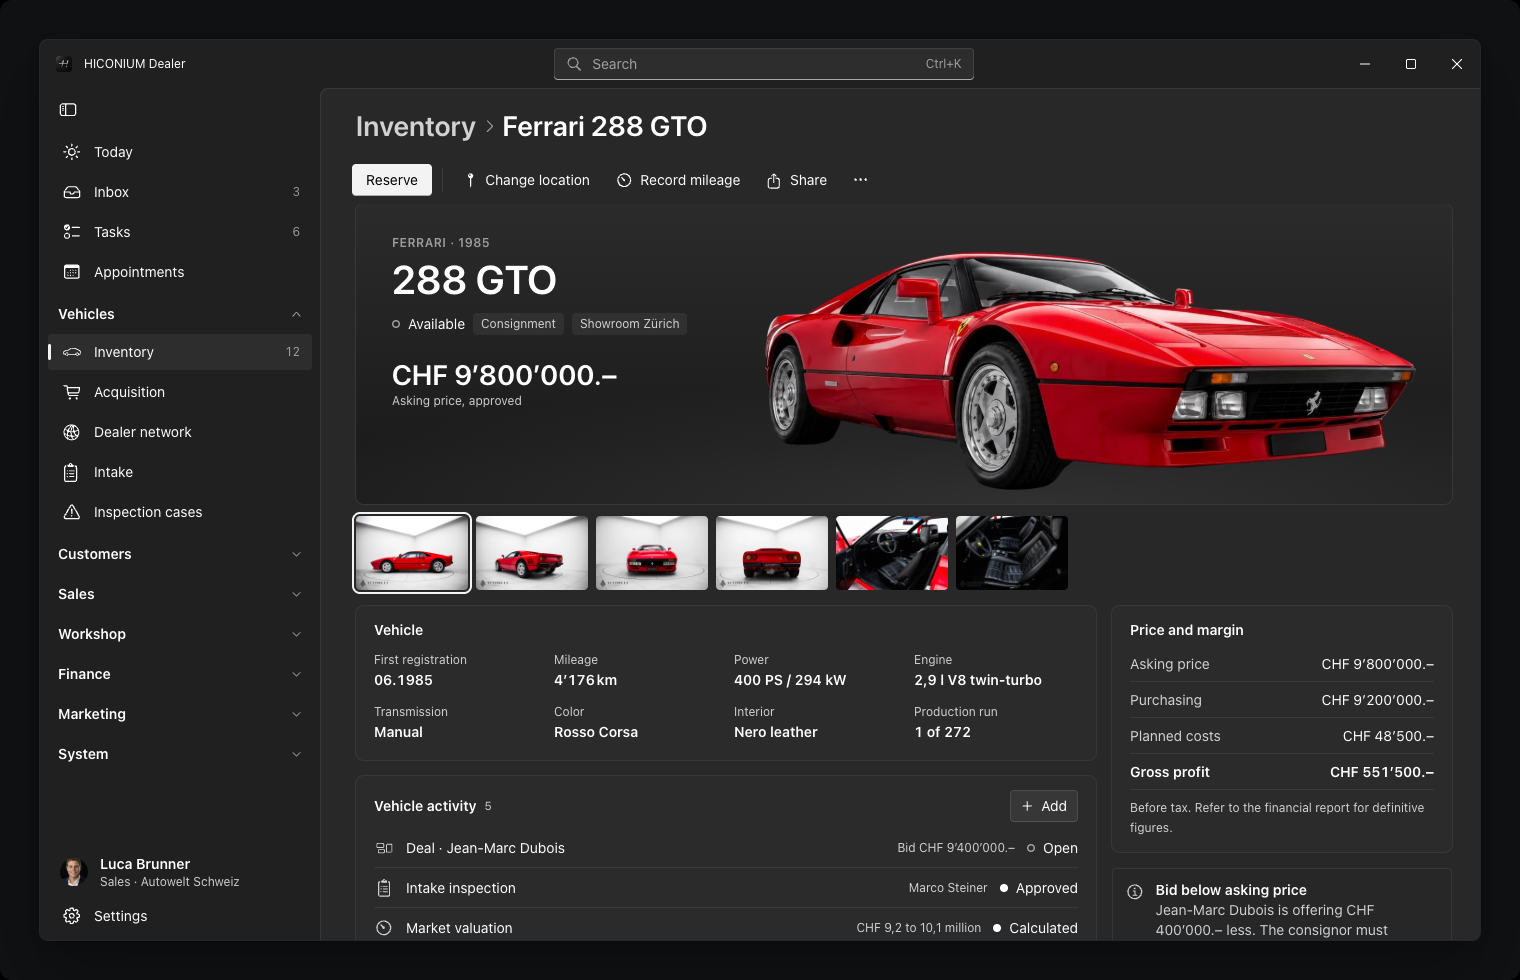The width and height of the screenshot is (1520, 980).
Task: Open Settings gear icon
Action: tap(72, 916)
